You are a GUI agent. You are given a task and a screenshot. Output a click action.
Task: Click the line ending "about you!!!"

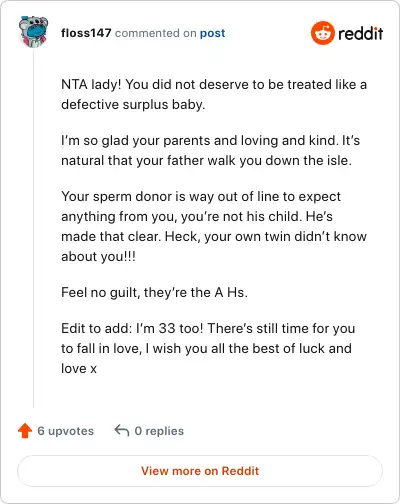[98, 256]
